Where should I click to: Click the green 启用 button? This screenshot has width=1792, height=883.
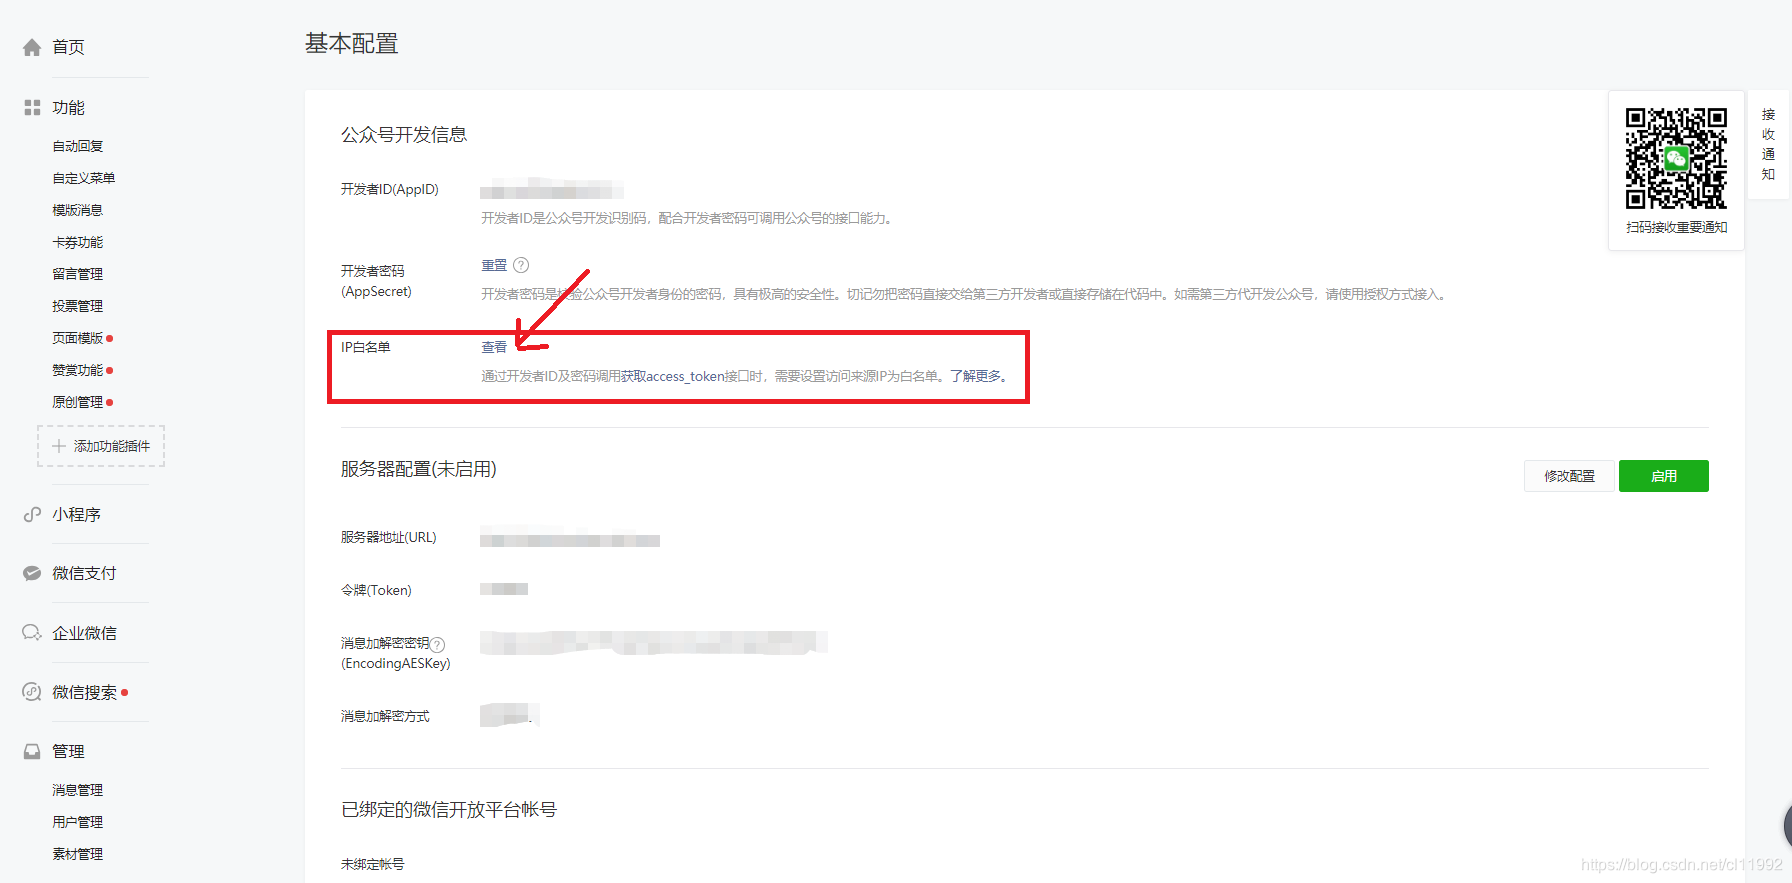tap(1664, 476)
